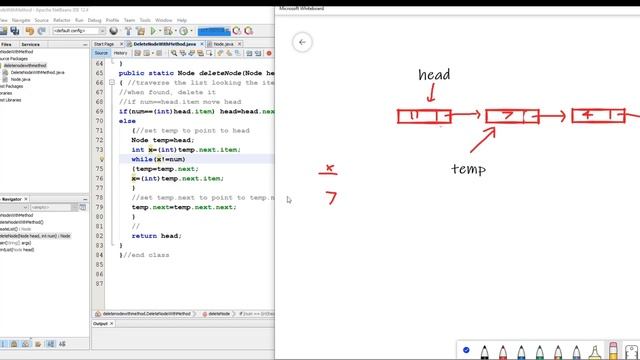Image resolution: width=640 pixels, height=360 pixels.
Task: Click the Clean and Build Project icon
Action: point(140,31)
